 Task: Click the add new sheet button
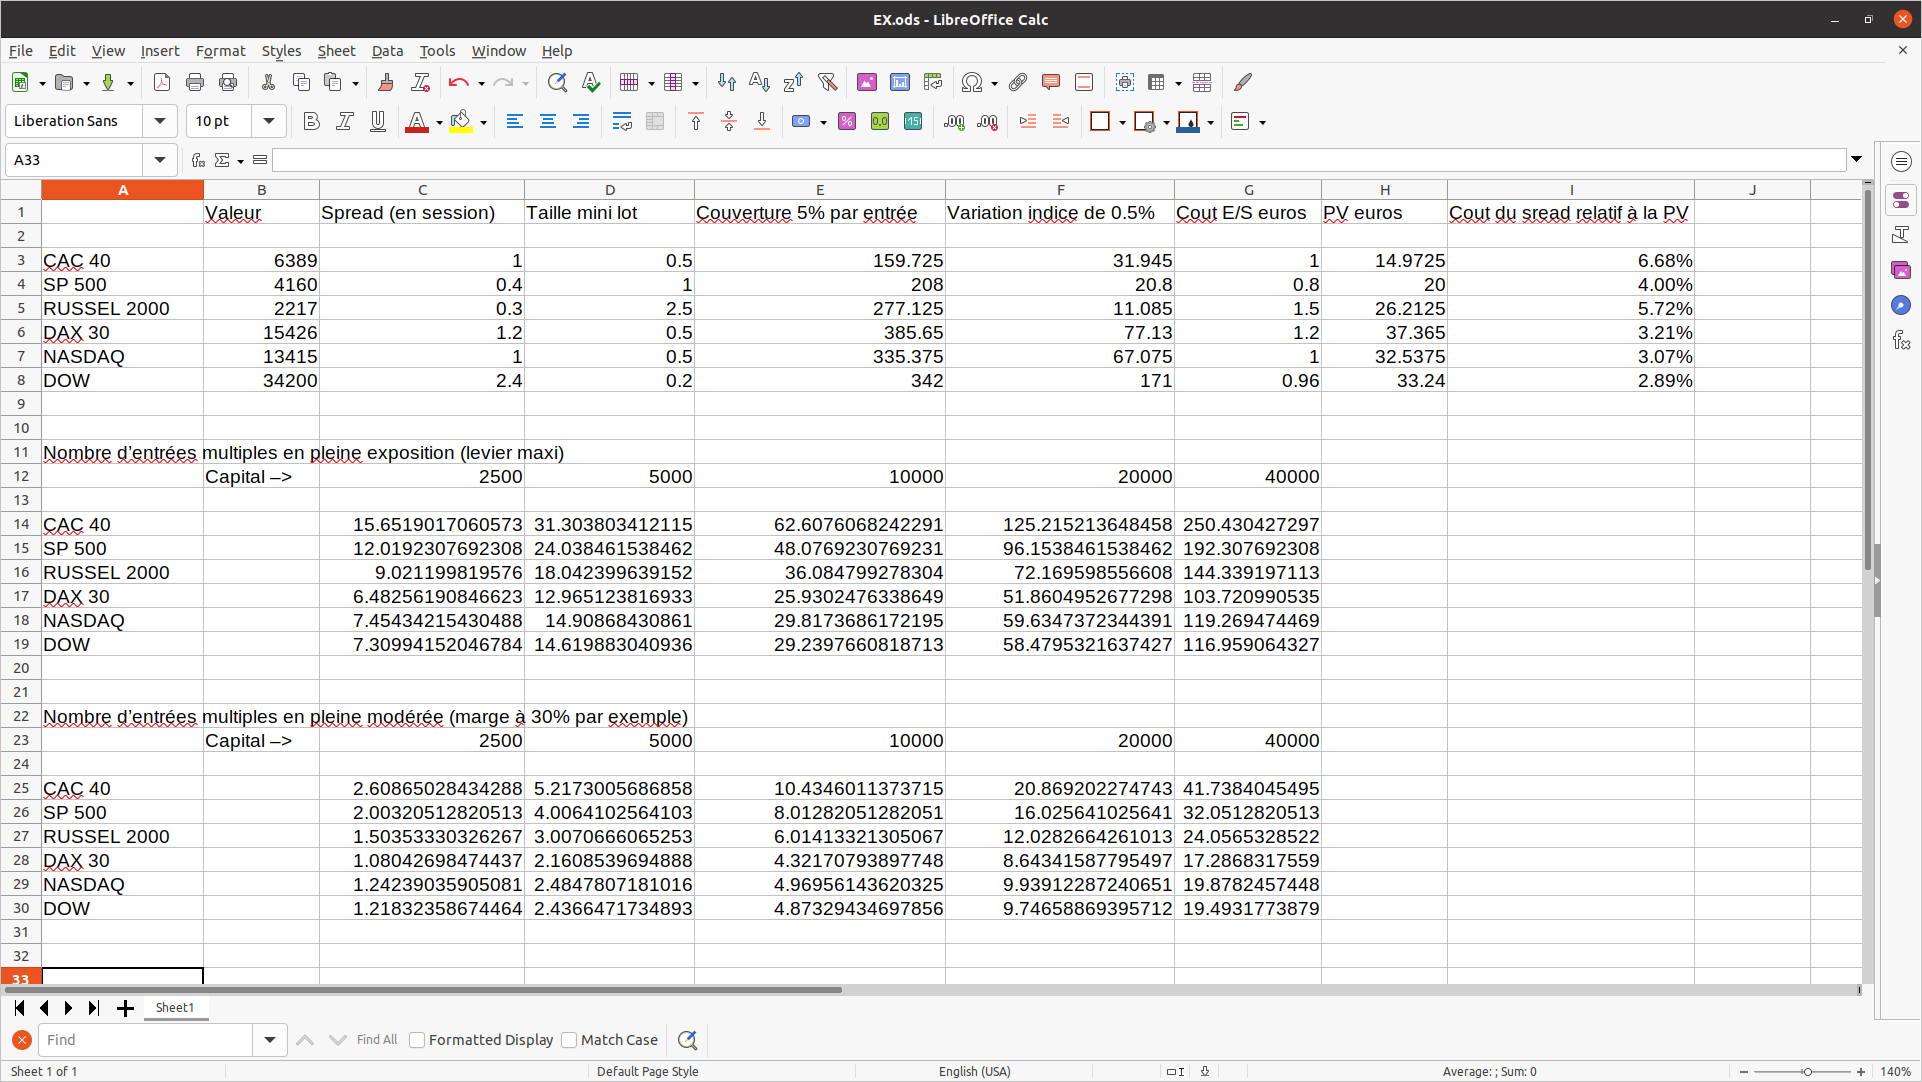tap(125, 1008)
